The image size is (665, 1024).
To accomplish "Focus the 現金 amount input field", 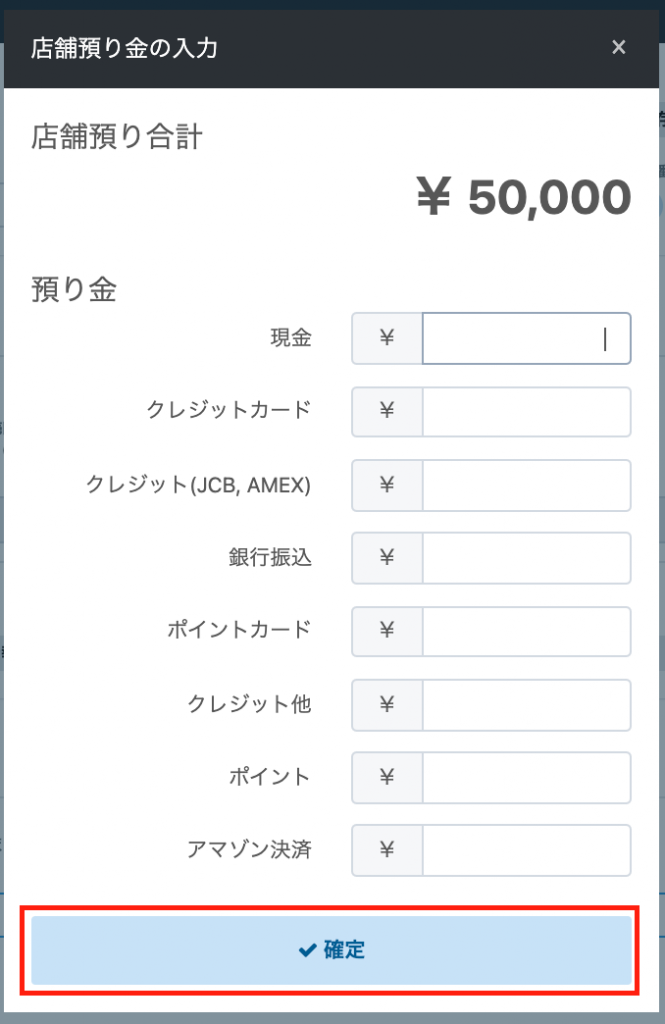I will pyautogui.click(x=526, y=339).
